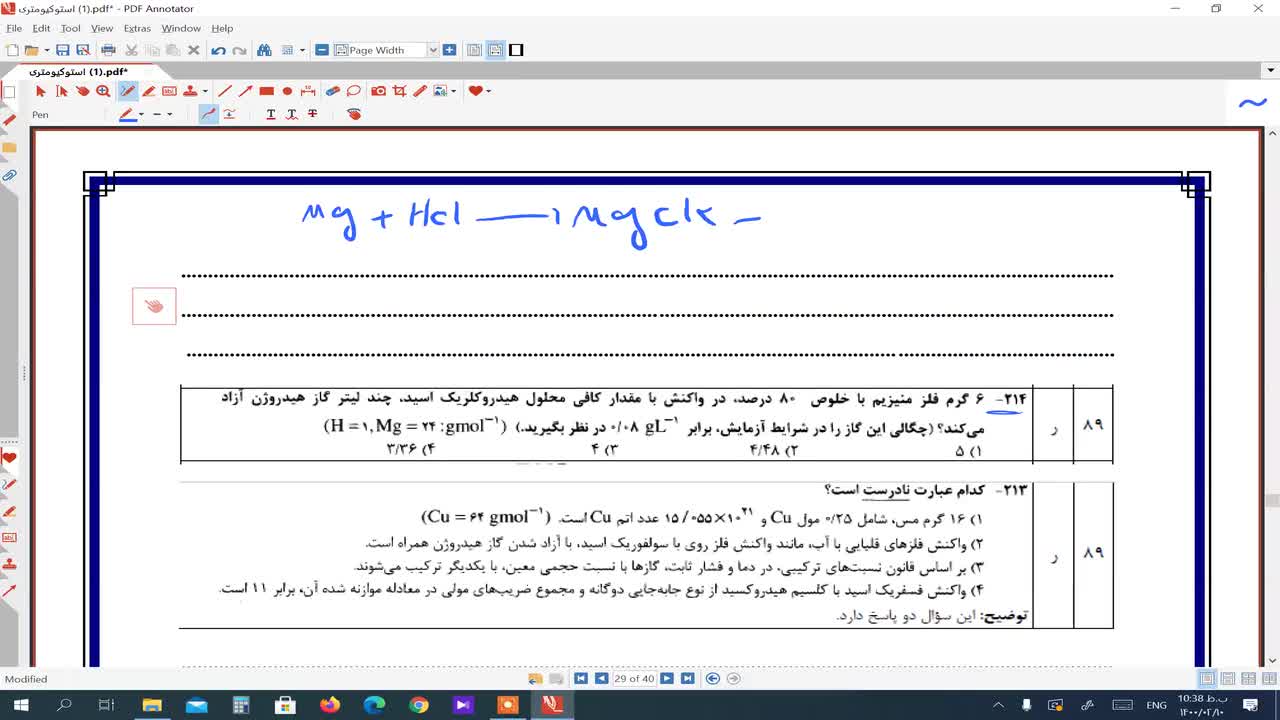Expand the favorites heart dropdown
1280x720 pixels.
click(488, 91)
